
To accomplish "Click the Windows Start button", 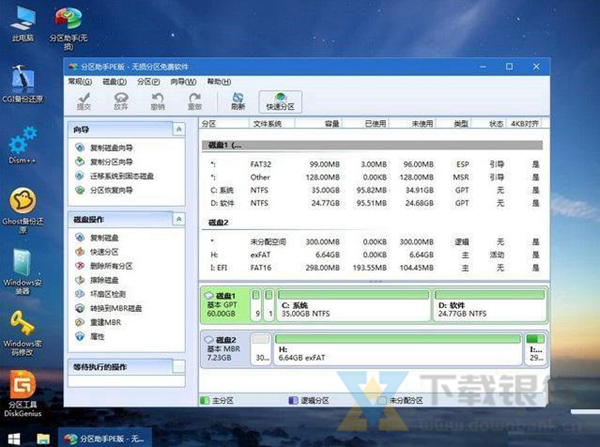I will coord(14,439).
